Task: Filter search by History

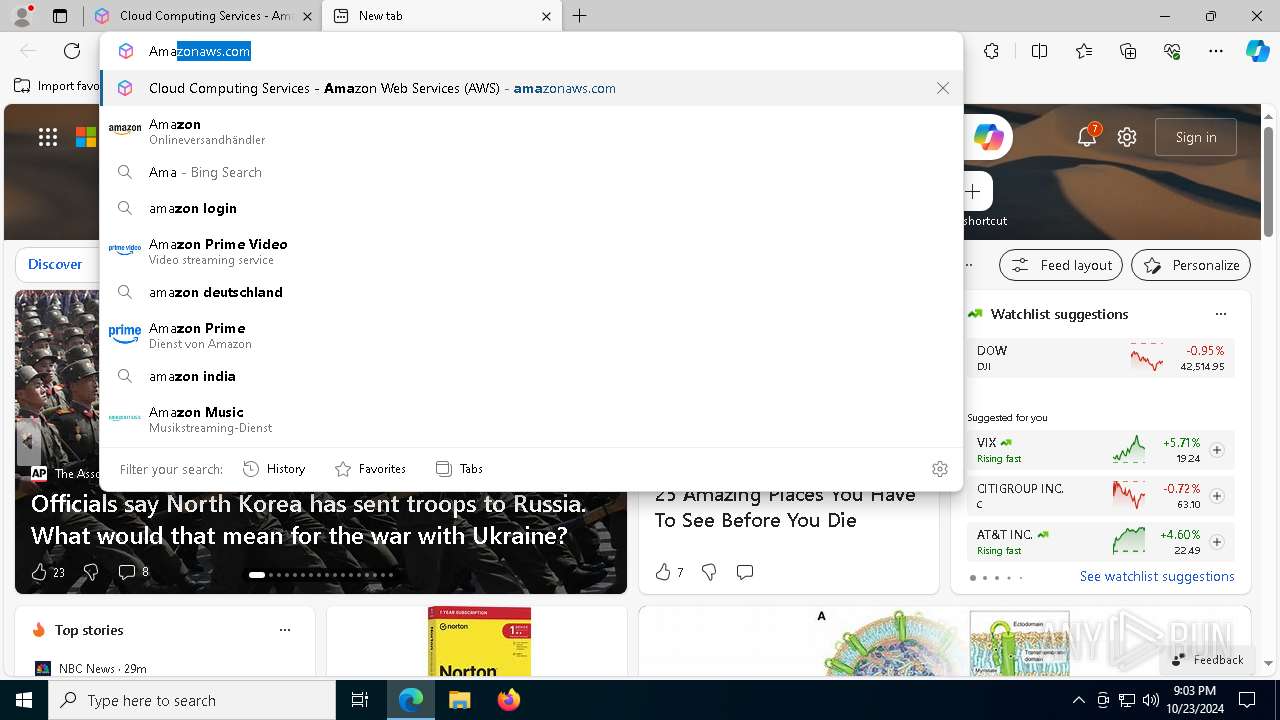Action: 274,469
